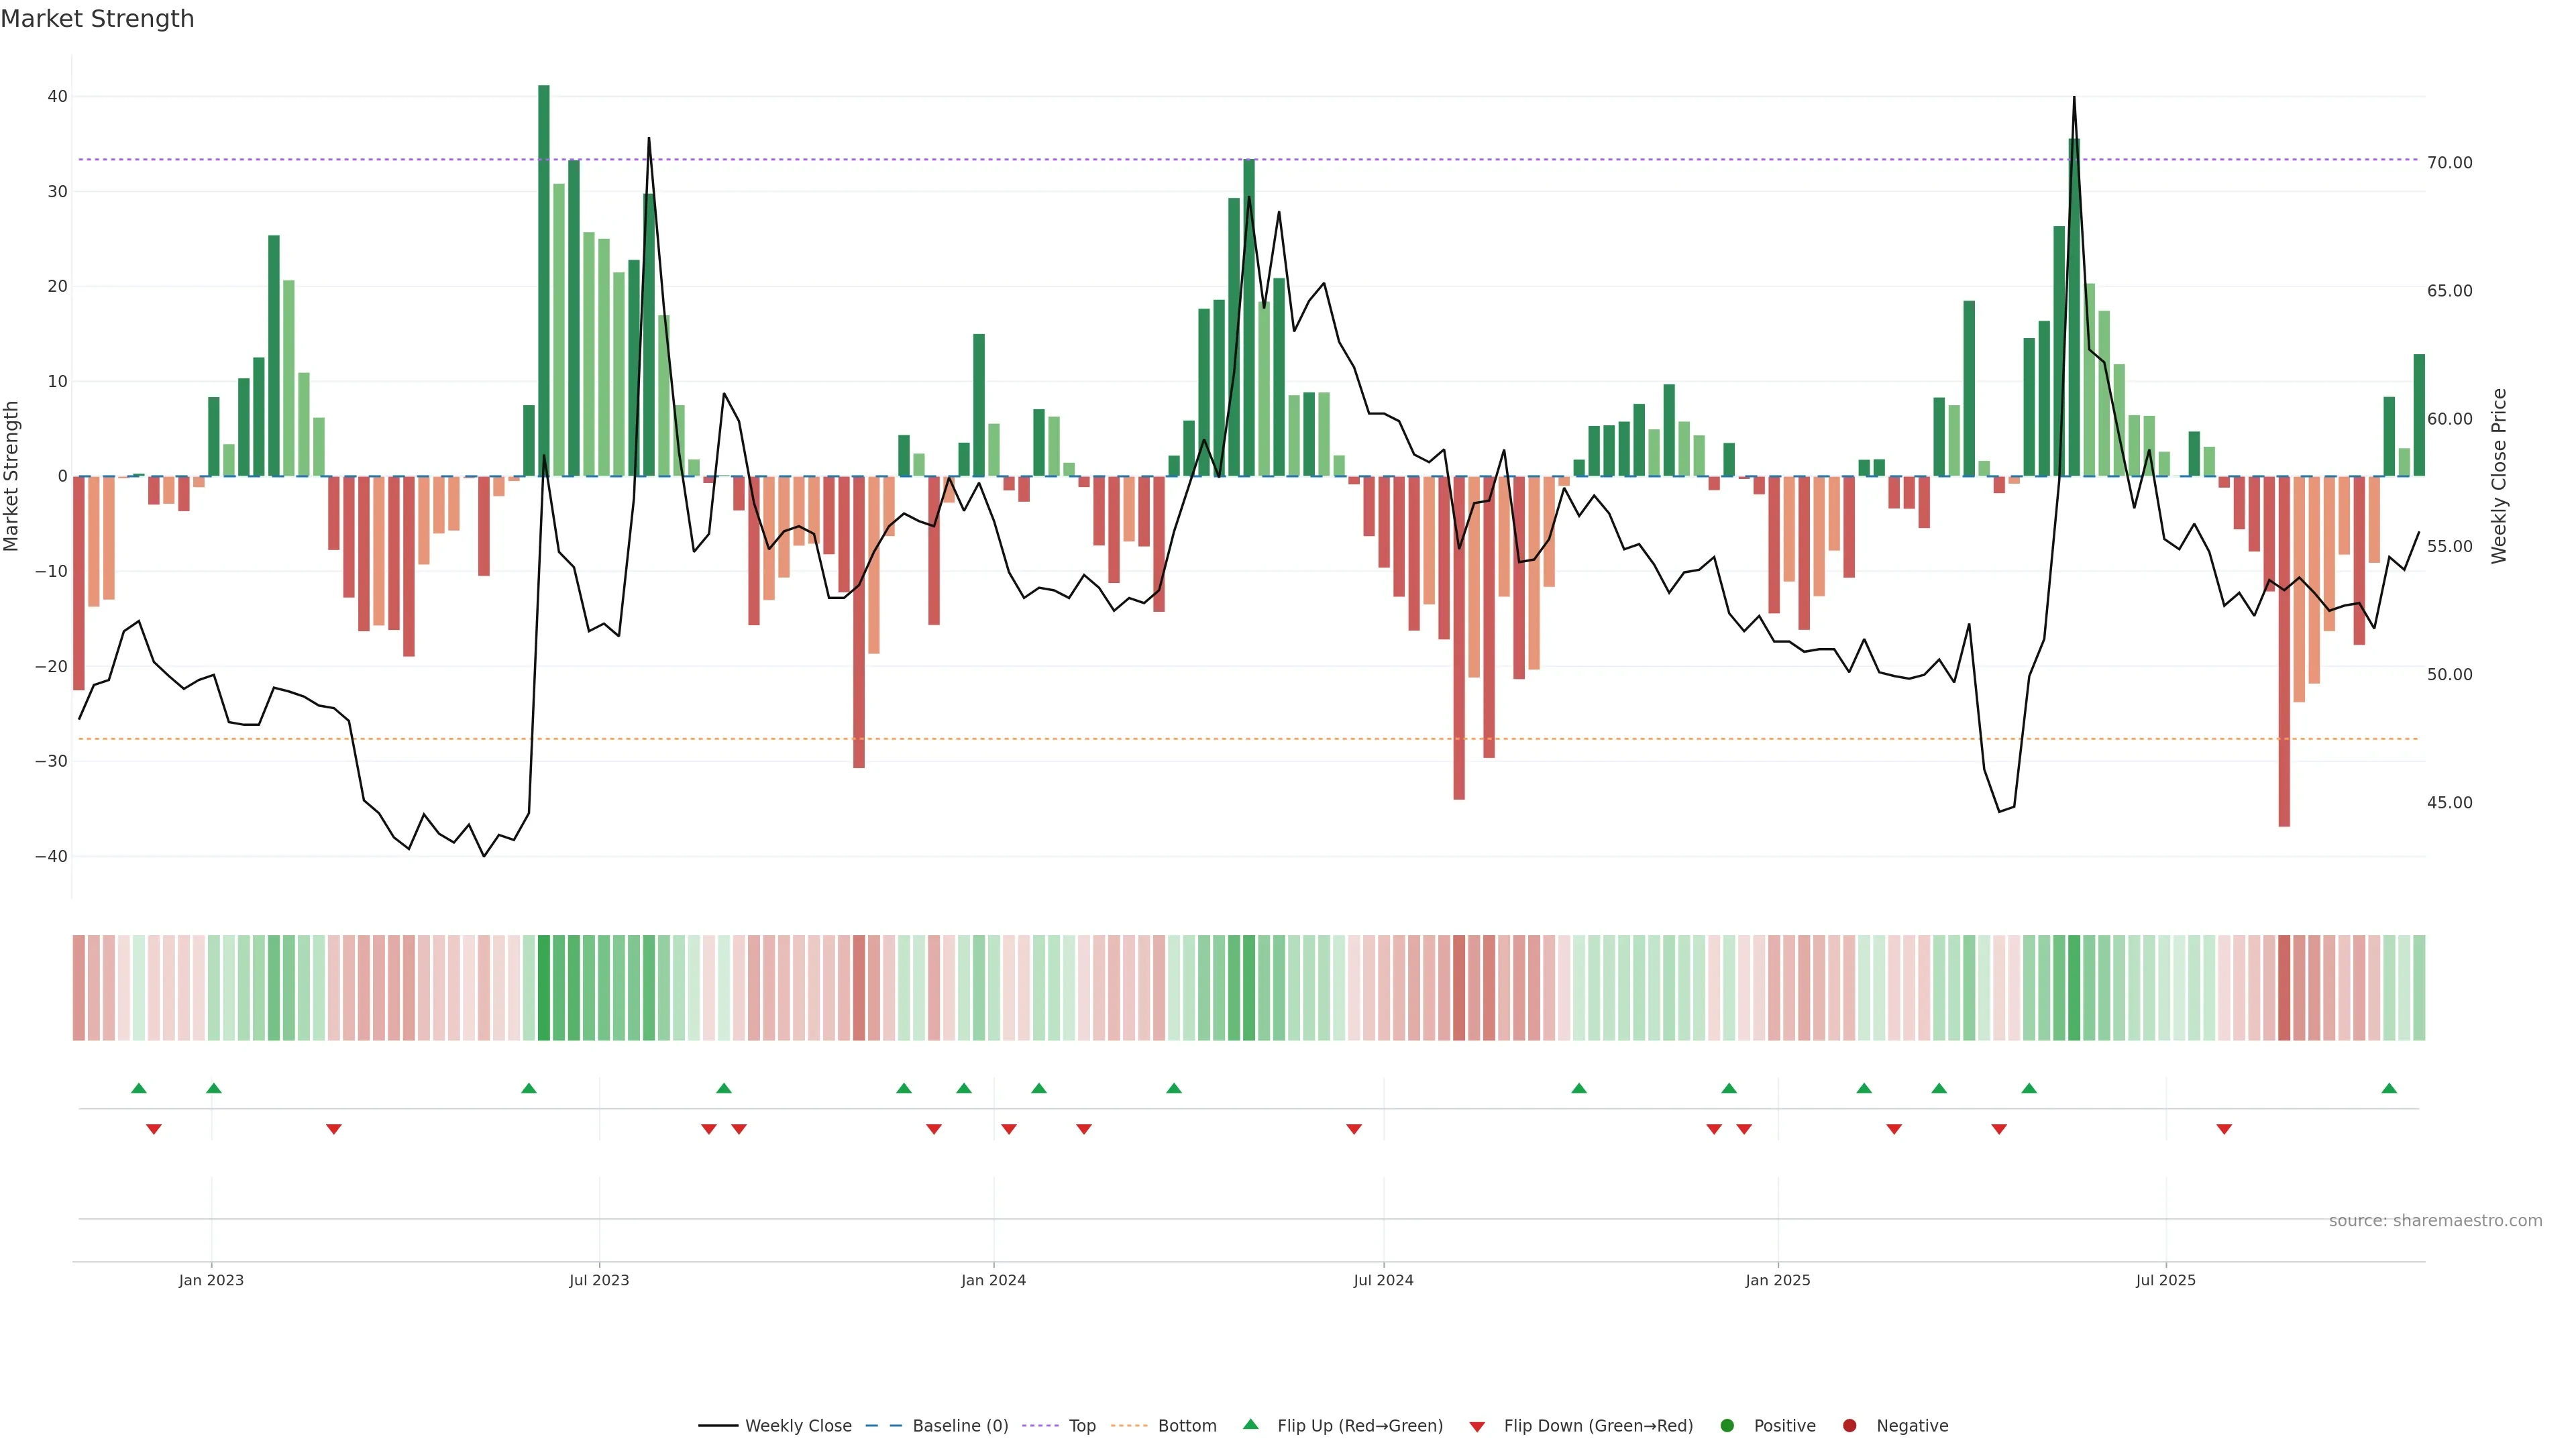
Task: Click the Flip Up (Red→Green) legend triangle
Action: point(1250,1425)
